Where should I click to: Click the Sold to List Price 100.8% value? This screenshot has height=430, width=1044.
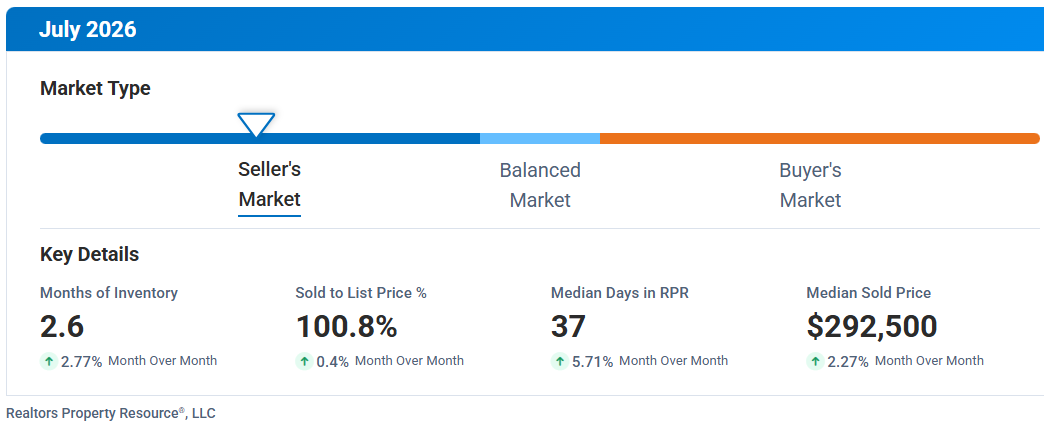[346, 326]
